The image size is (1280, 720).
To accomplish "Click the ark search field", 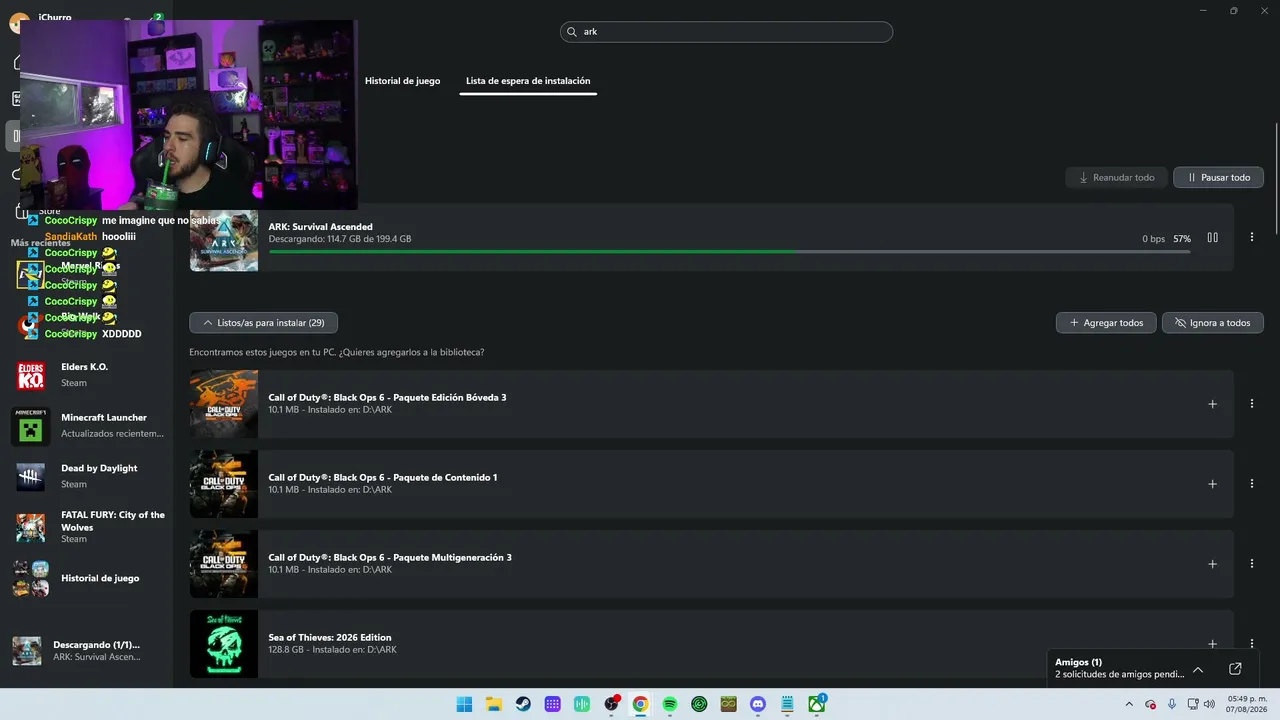I will point(726,32).
